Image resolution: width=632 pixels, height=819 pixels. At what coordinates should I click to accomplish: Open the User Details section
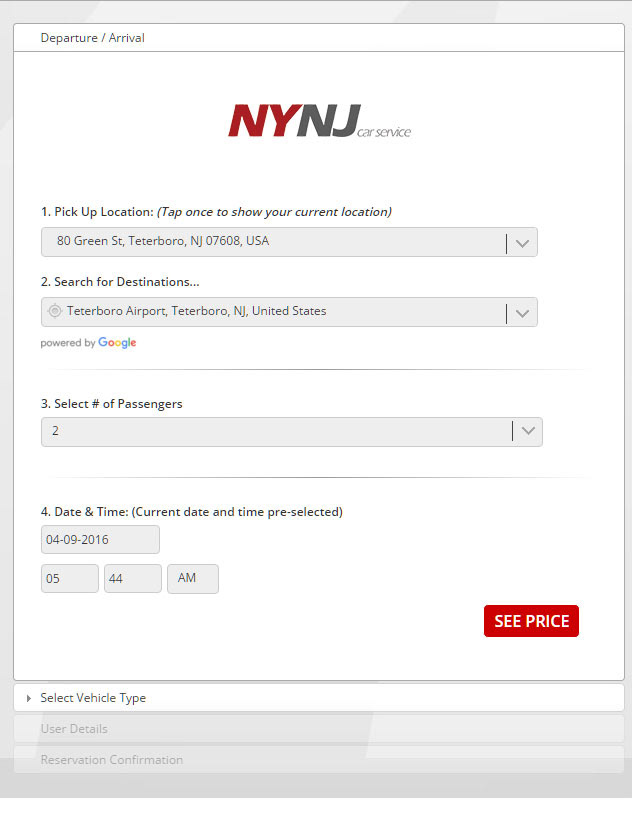pyautogui.click(x=74, y=729)
